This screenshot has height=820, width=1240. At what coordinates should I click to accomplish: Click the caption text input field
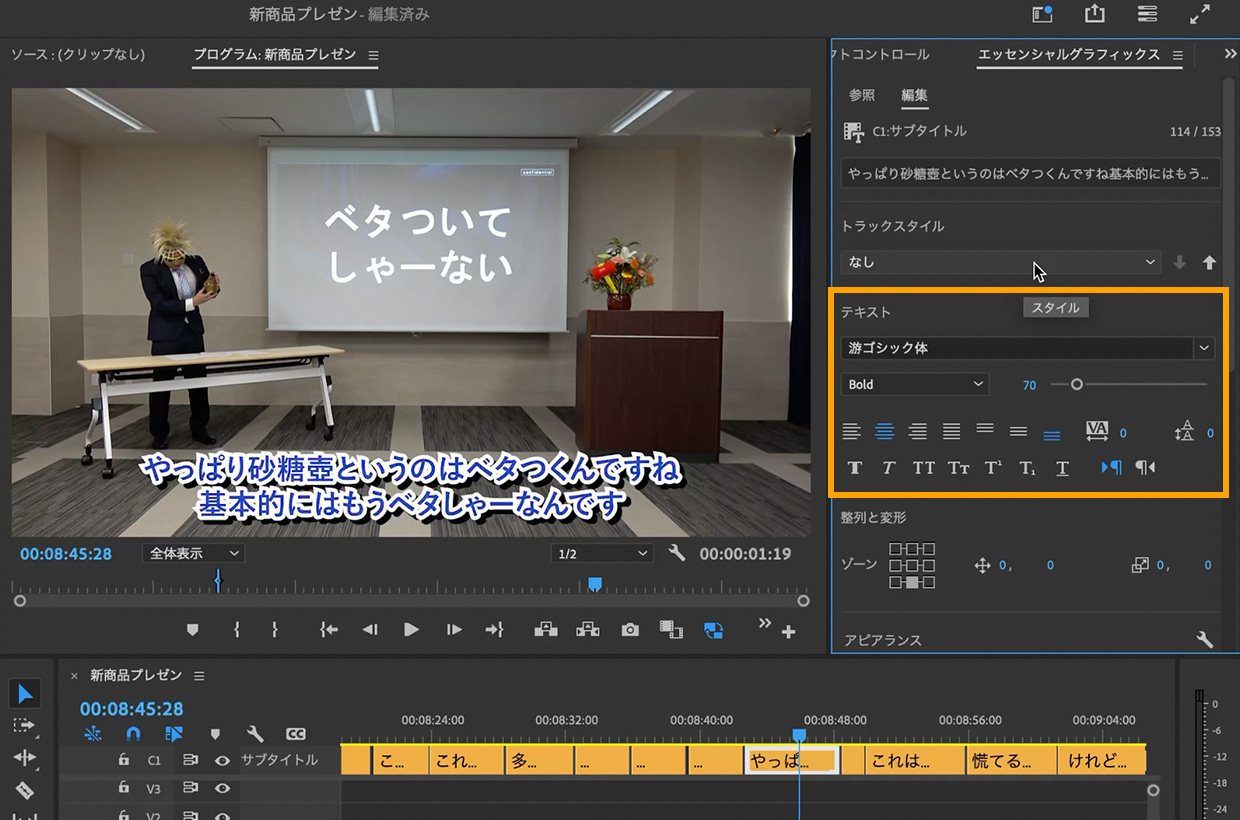(1031, 173)
